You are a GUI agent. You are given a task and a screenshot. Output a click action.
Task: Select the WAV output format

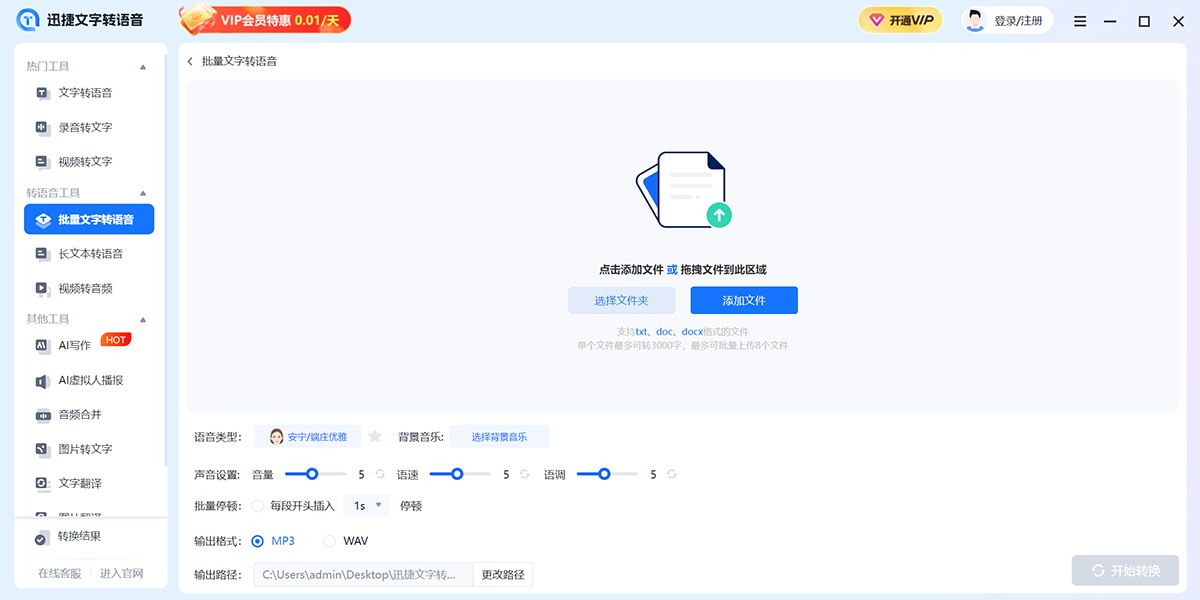(330, 540)
